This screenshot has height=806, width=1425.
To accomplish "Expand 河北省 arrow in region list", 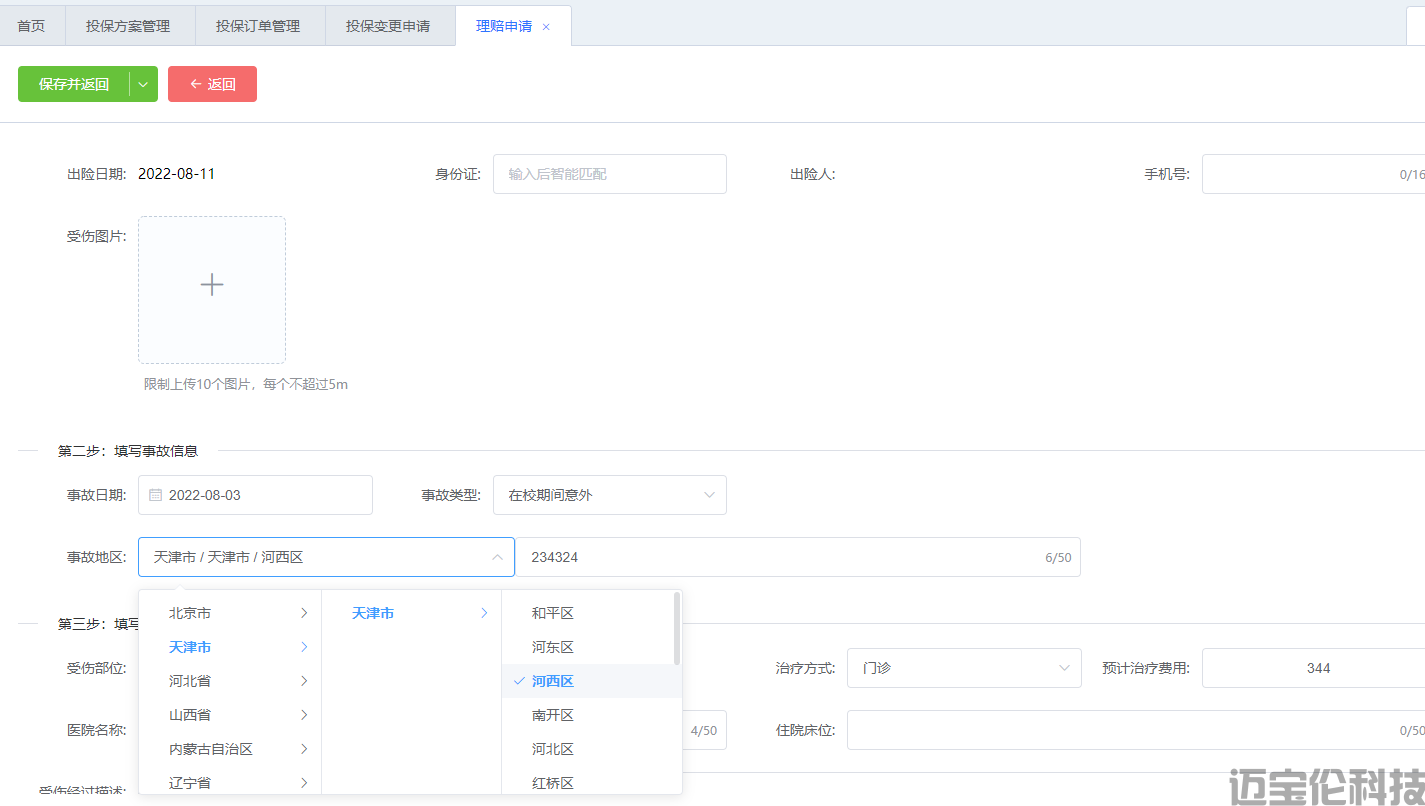I will tap(304, 681).
